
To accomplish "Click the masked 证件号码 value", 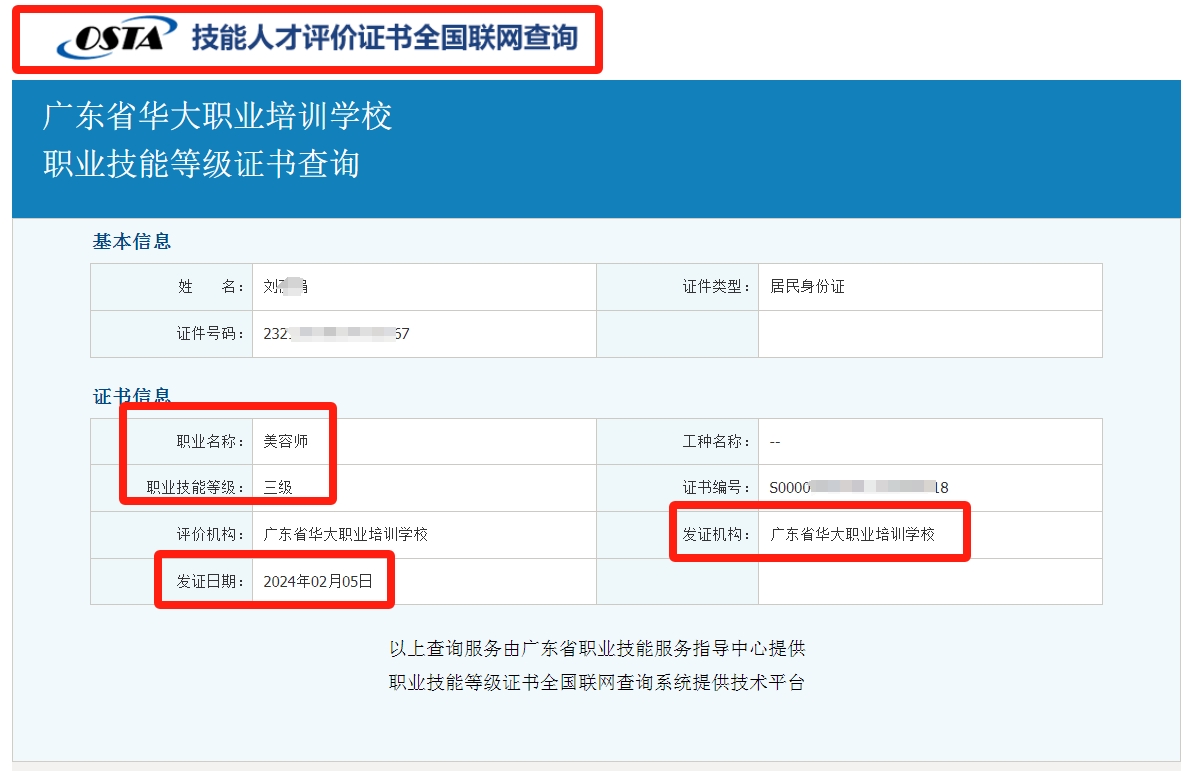I will (300, 334).
